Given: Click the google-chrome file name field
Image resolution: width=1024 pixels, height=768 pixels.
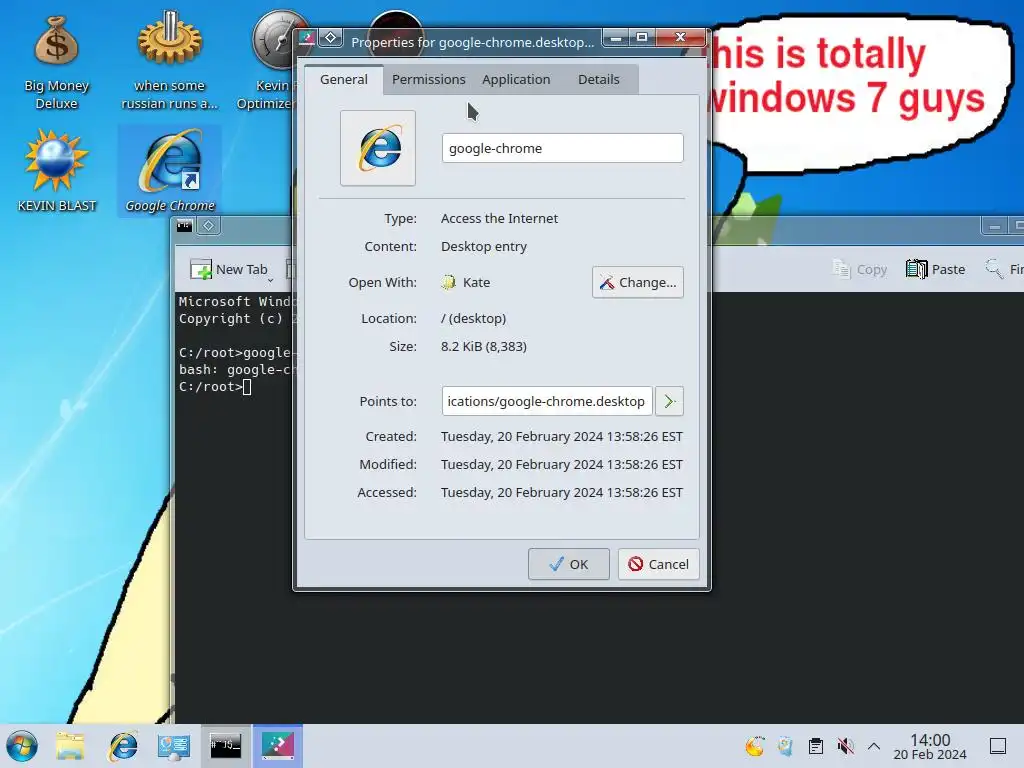Looking at the screenshot, I should pyautogui.click(x=562, y=148).
